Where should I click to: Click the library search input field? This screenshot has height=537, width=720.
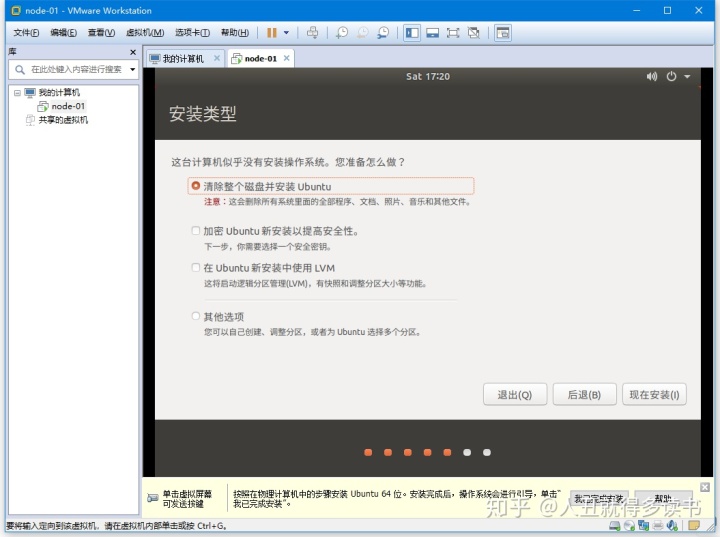point(75,70)
